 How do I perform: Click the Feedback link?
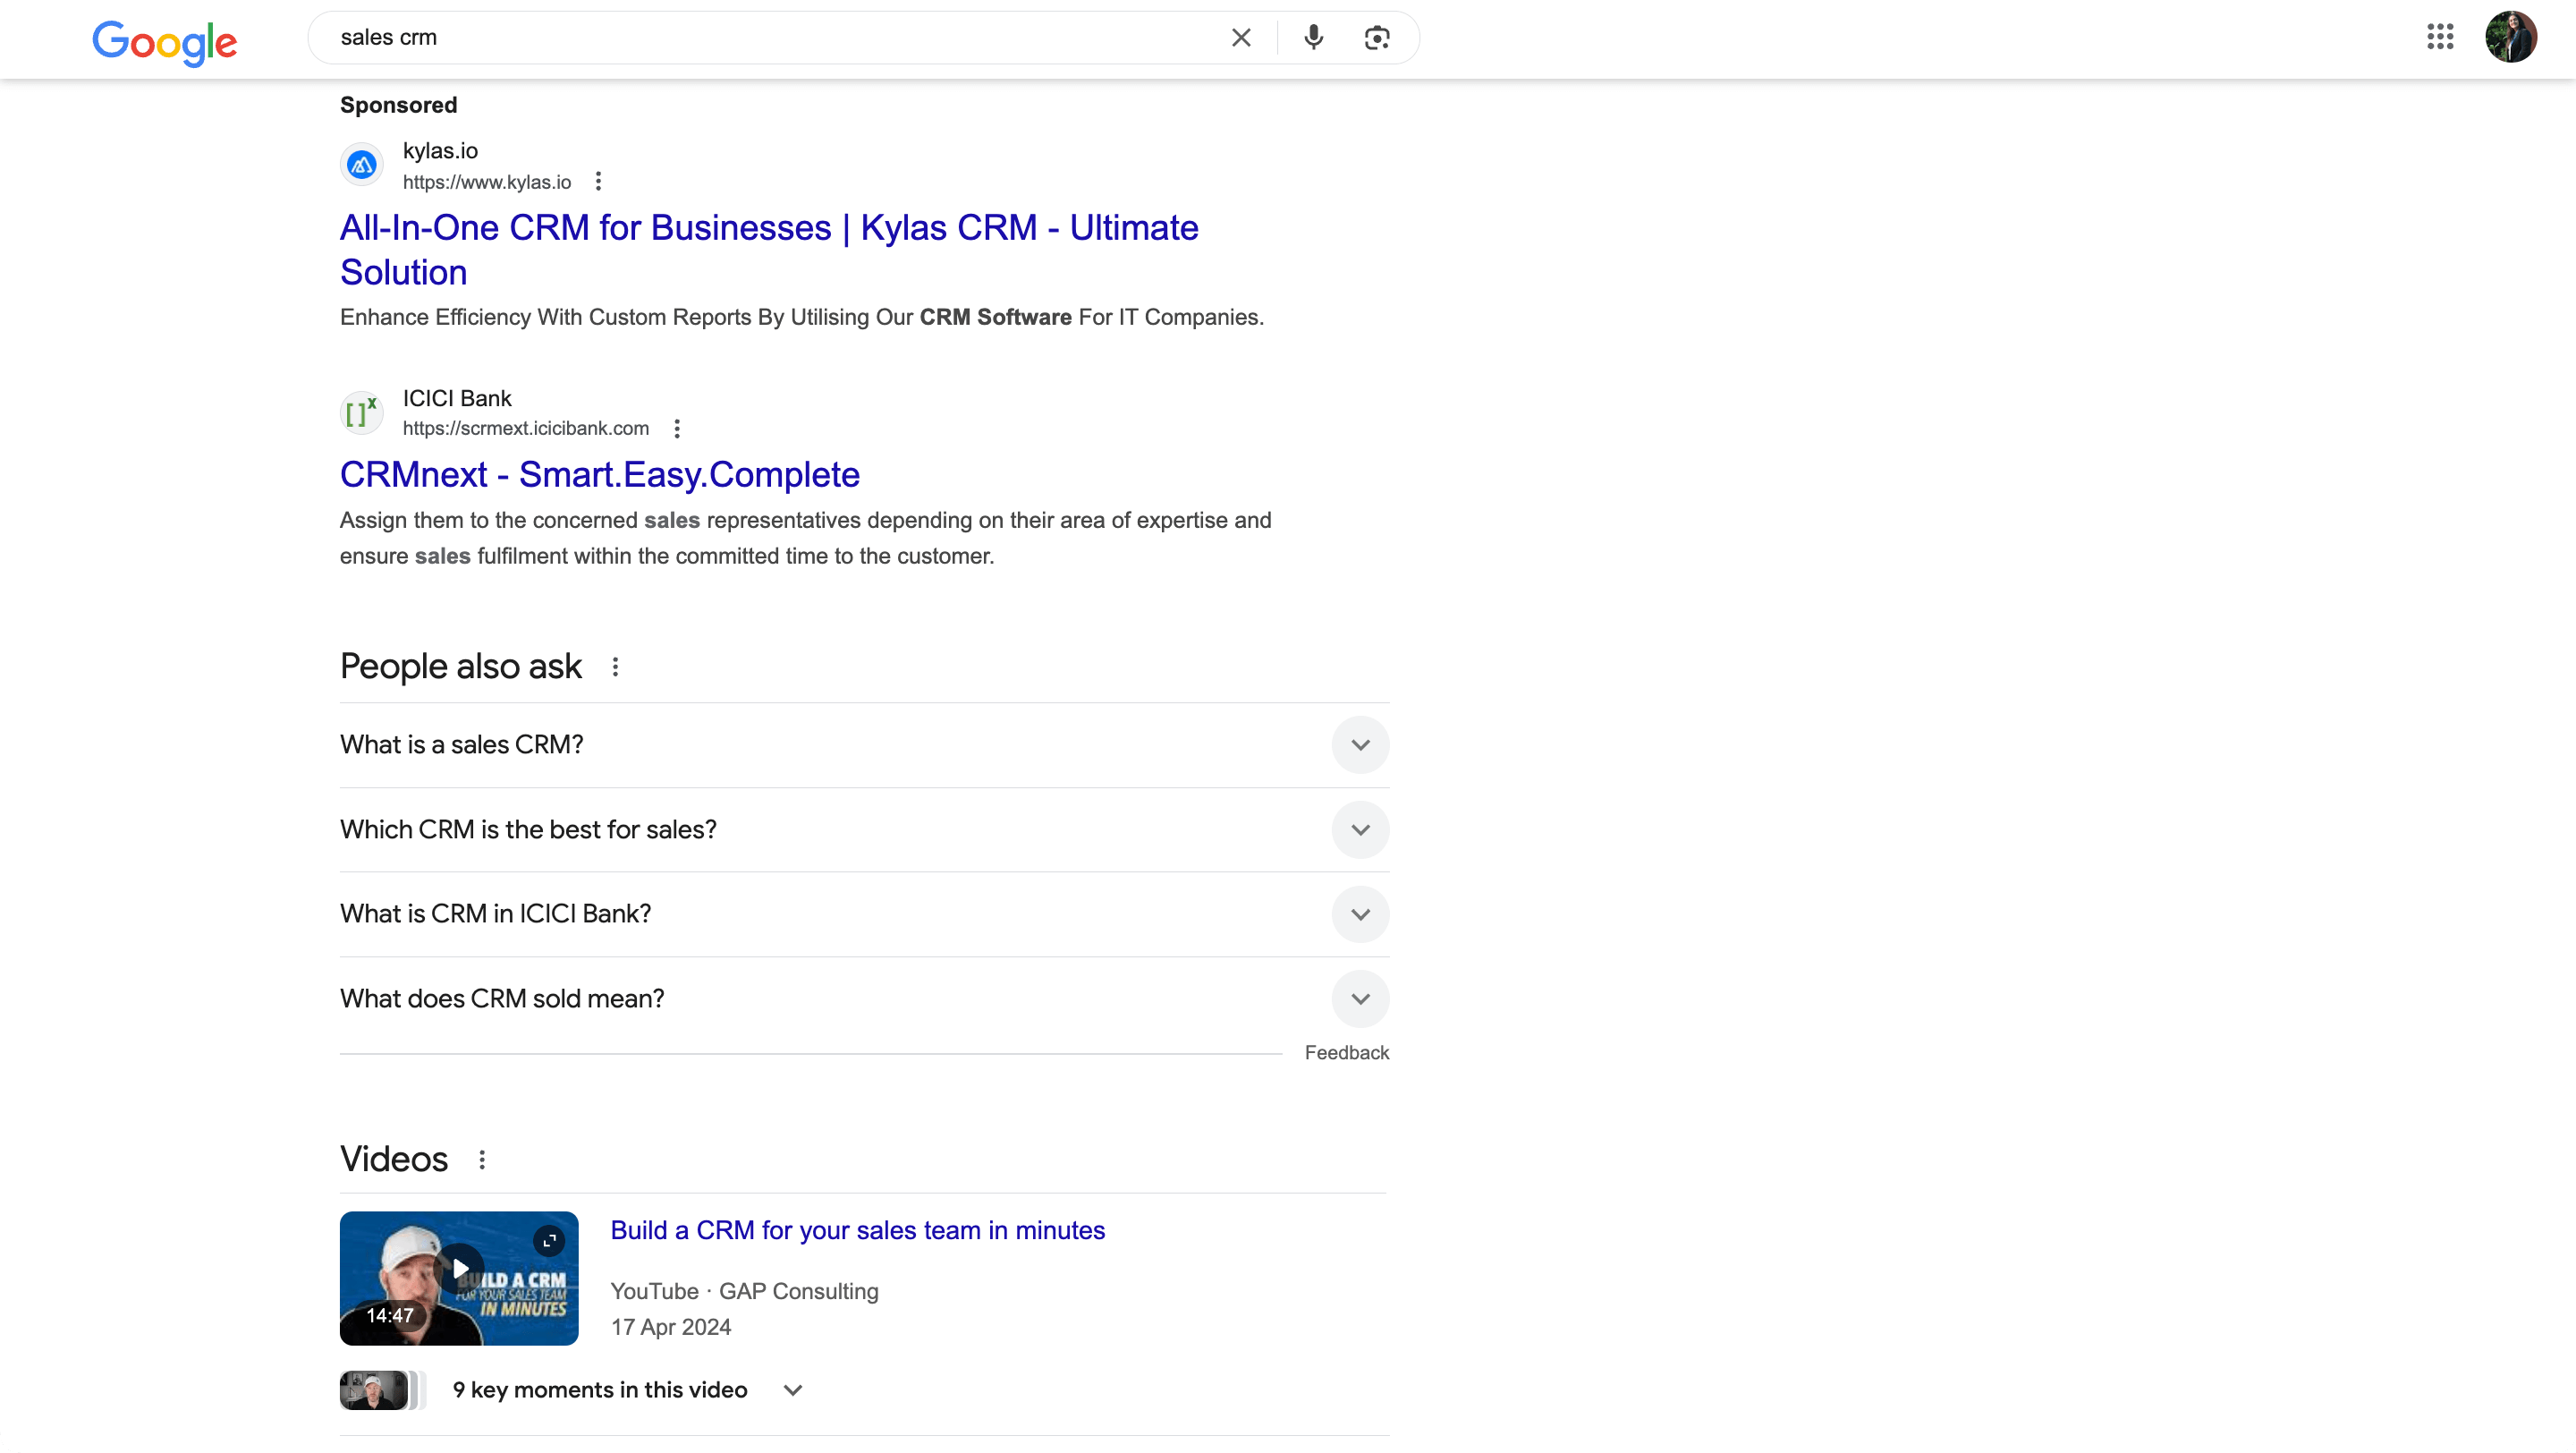1347,1052
